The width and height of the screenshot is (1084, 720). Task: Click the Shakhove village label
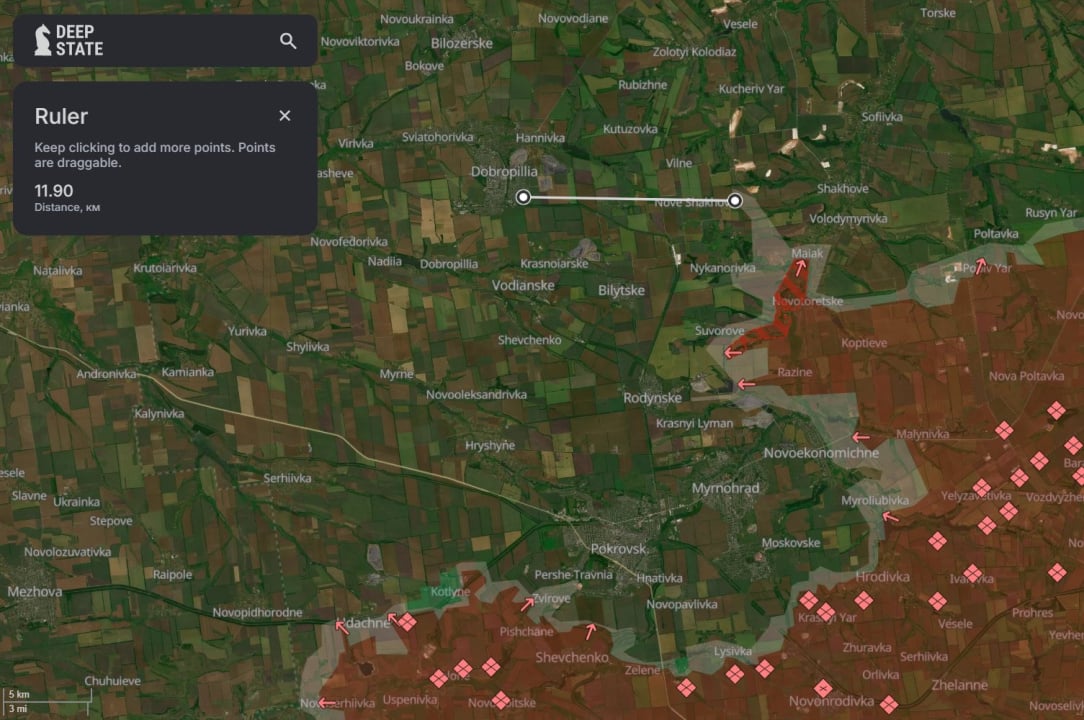click(x=842, y=188)
